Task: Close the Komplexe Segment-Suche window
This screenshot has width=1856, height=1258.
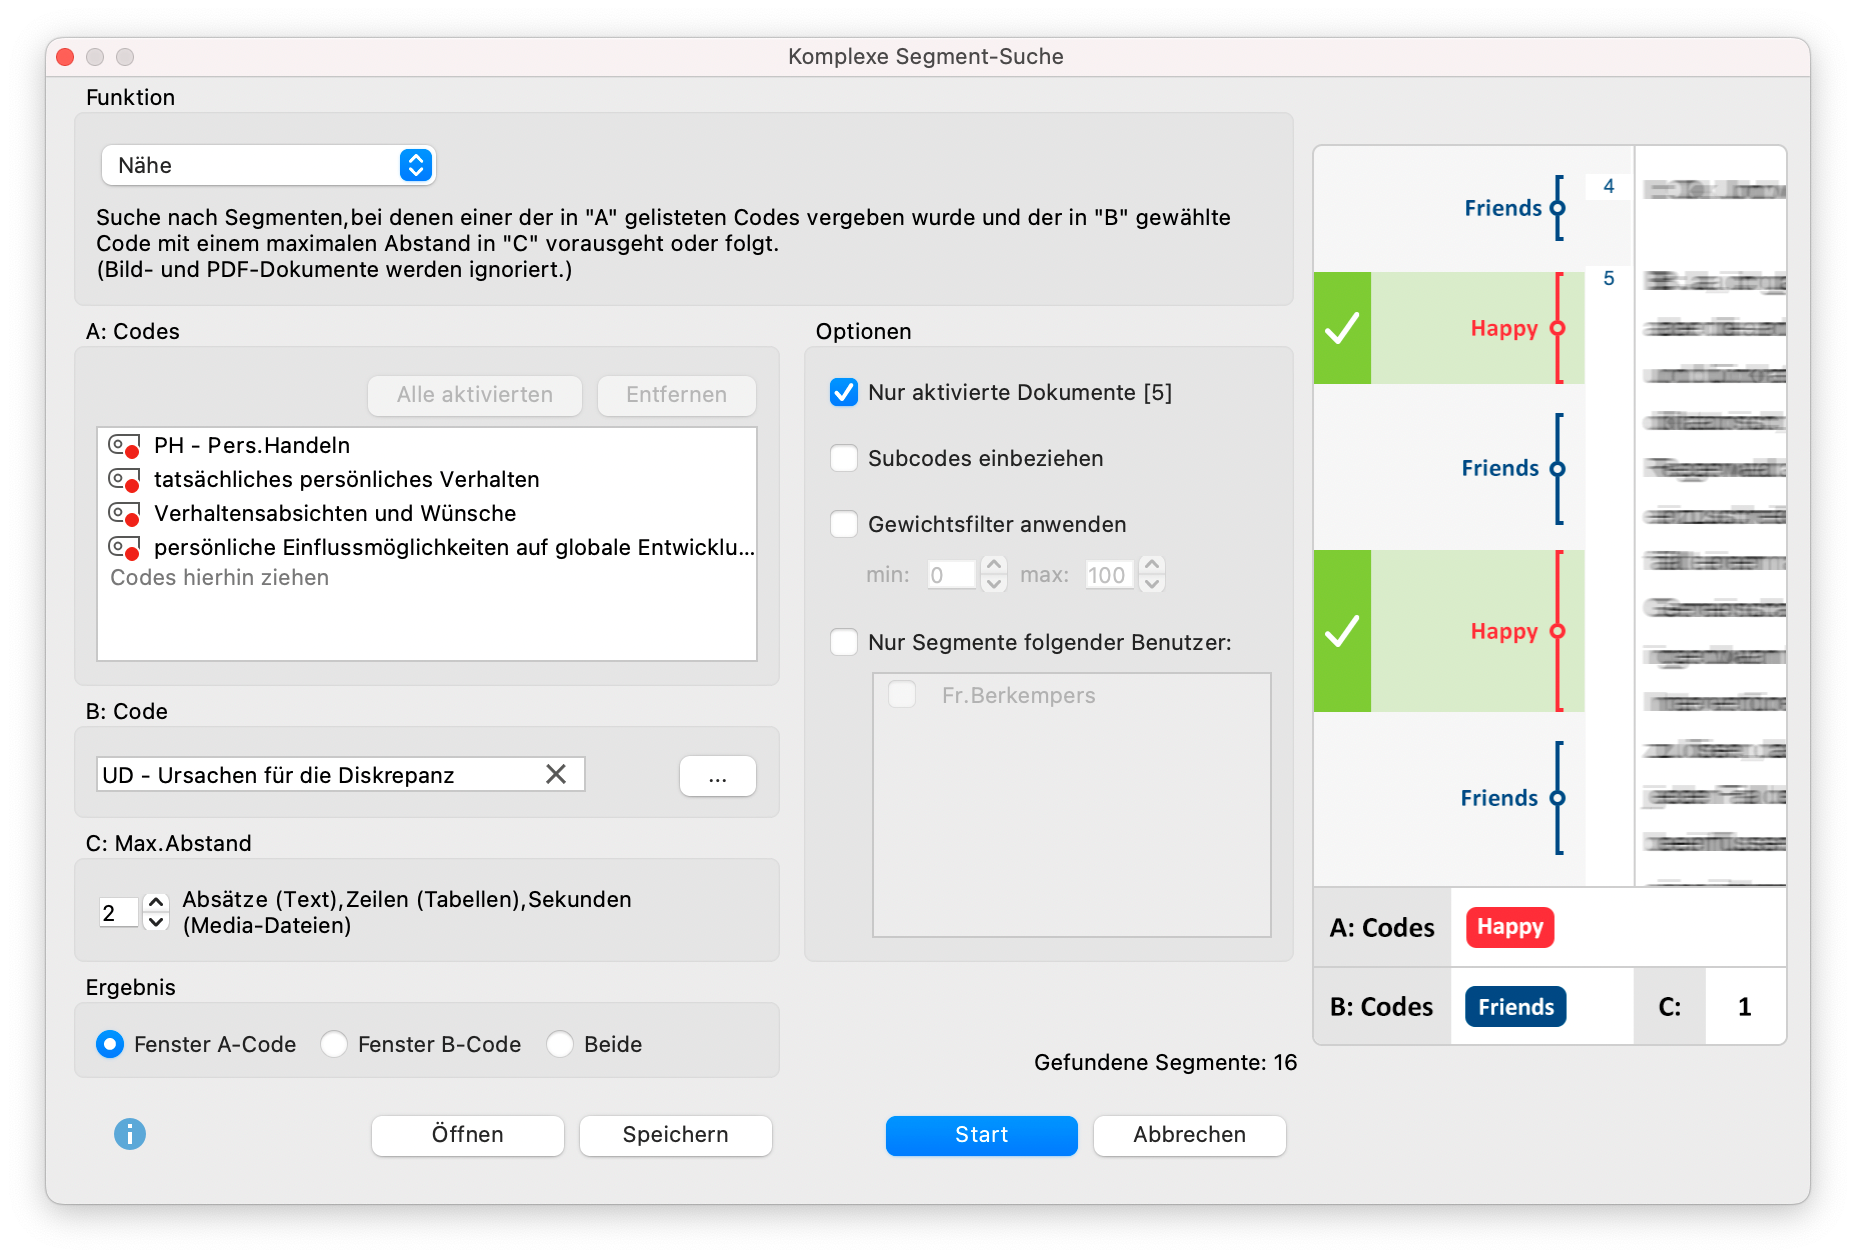Action: [x=66, y=57]
